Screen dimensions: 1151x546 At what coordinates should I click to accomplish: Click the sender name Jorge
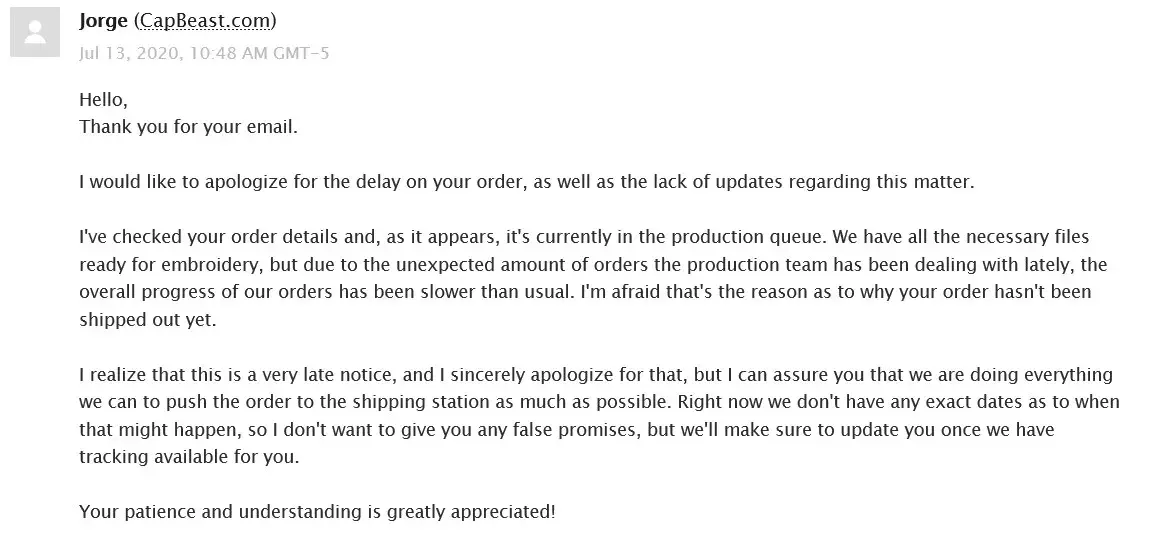tap(104, 20)
